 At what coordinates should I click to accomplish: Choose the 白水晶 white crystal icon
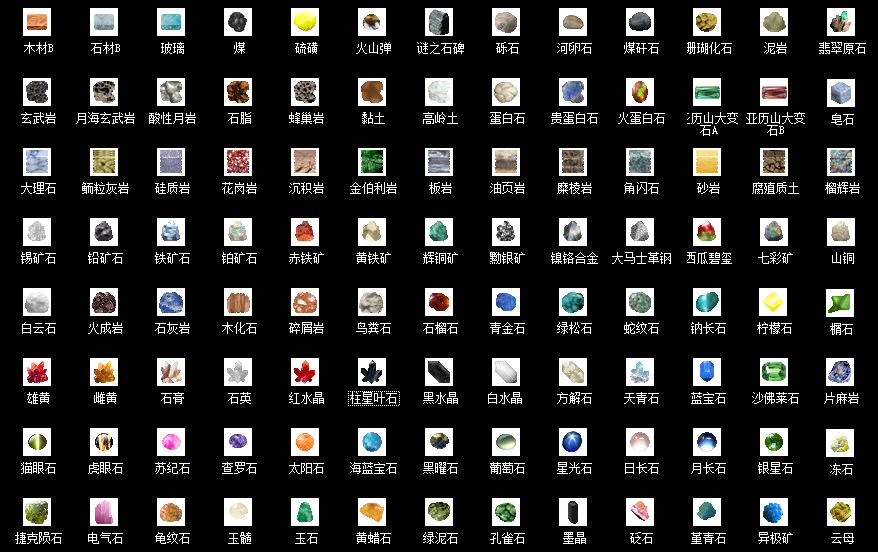pos(506,372)
